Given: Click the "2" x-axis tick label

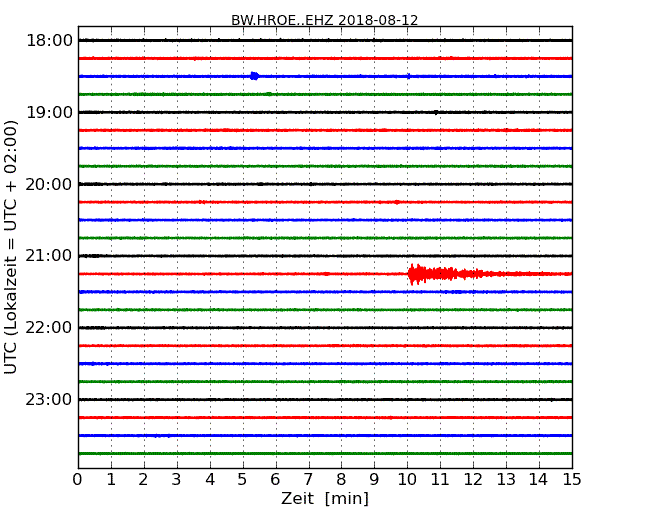Looking at the screenshot, I should coord(144,480).
